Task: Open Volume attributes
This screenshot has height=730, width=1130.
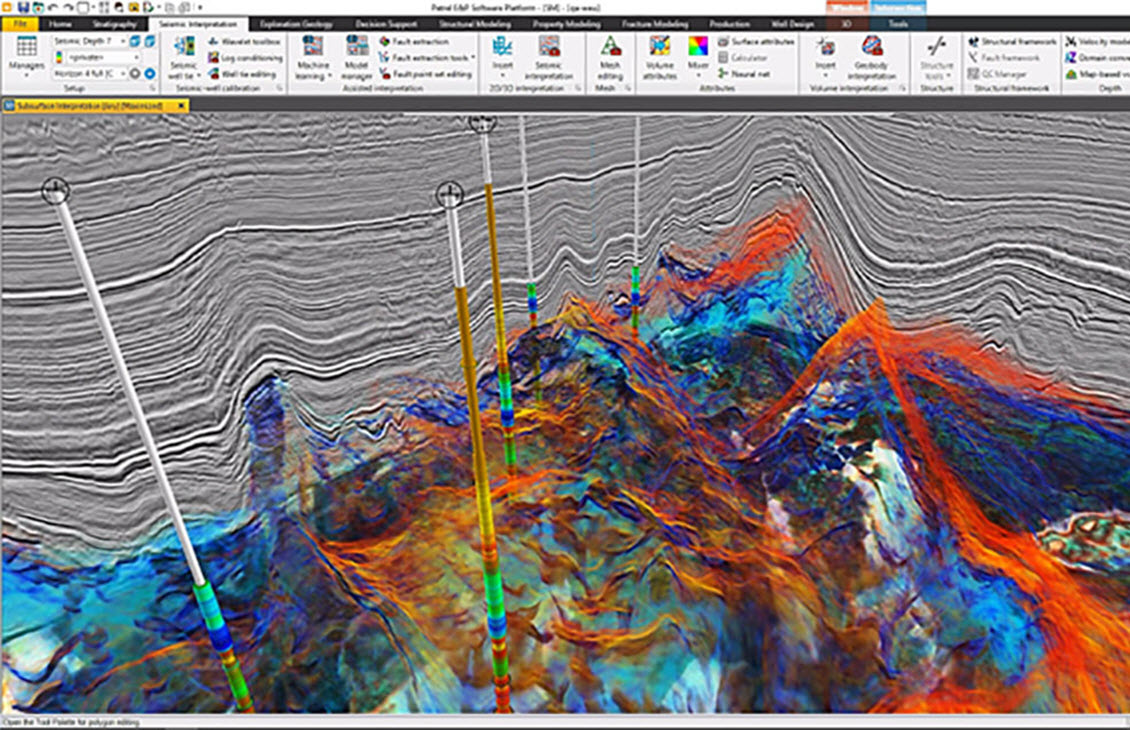Action: [659, 58]
